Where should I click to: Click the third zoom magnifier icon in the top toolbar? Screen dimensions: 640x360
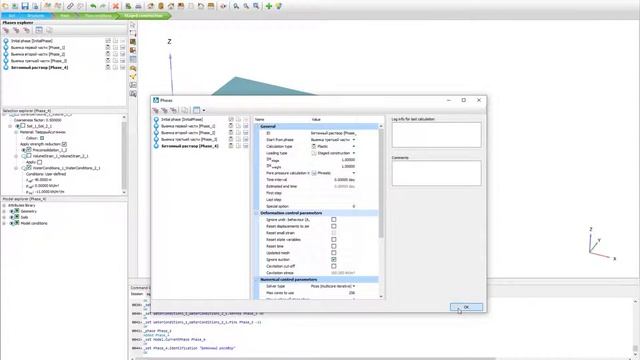[x=256, y=6]
